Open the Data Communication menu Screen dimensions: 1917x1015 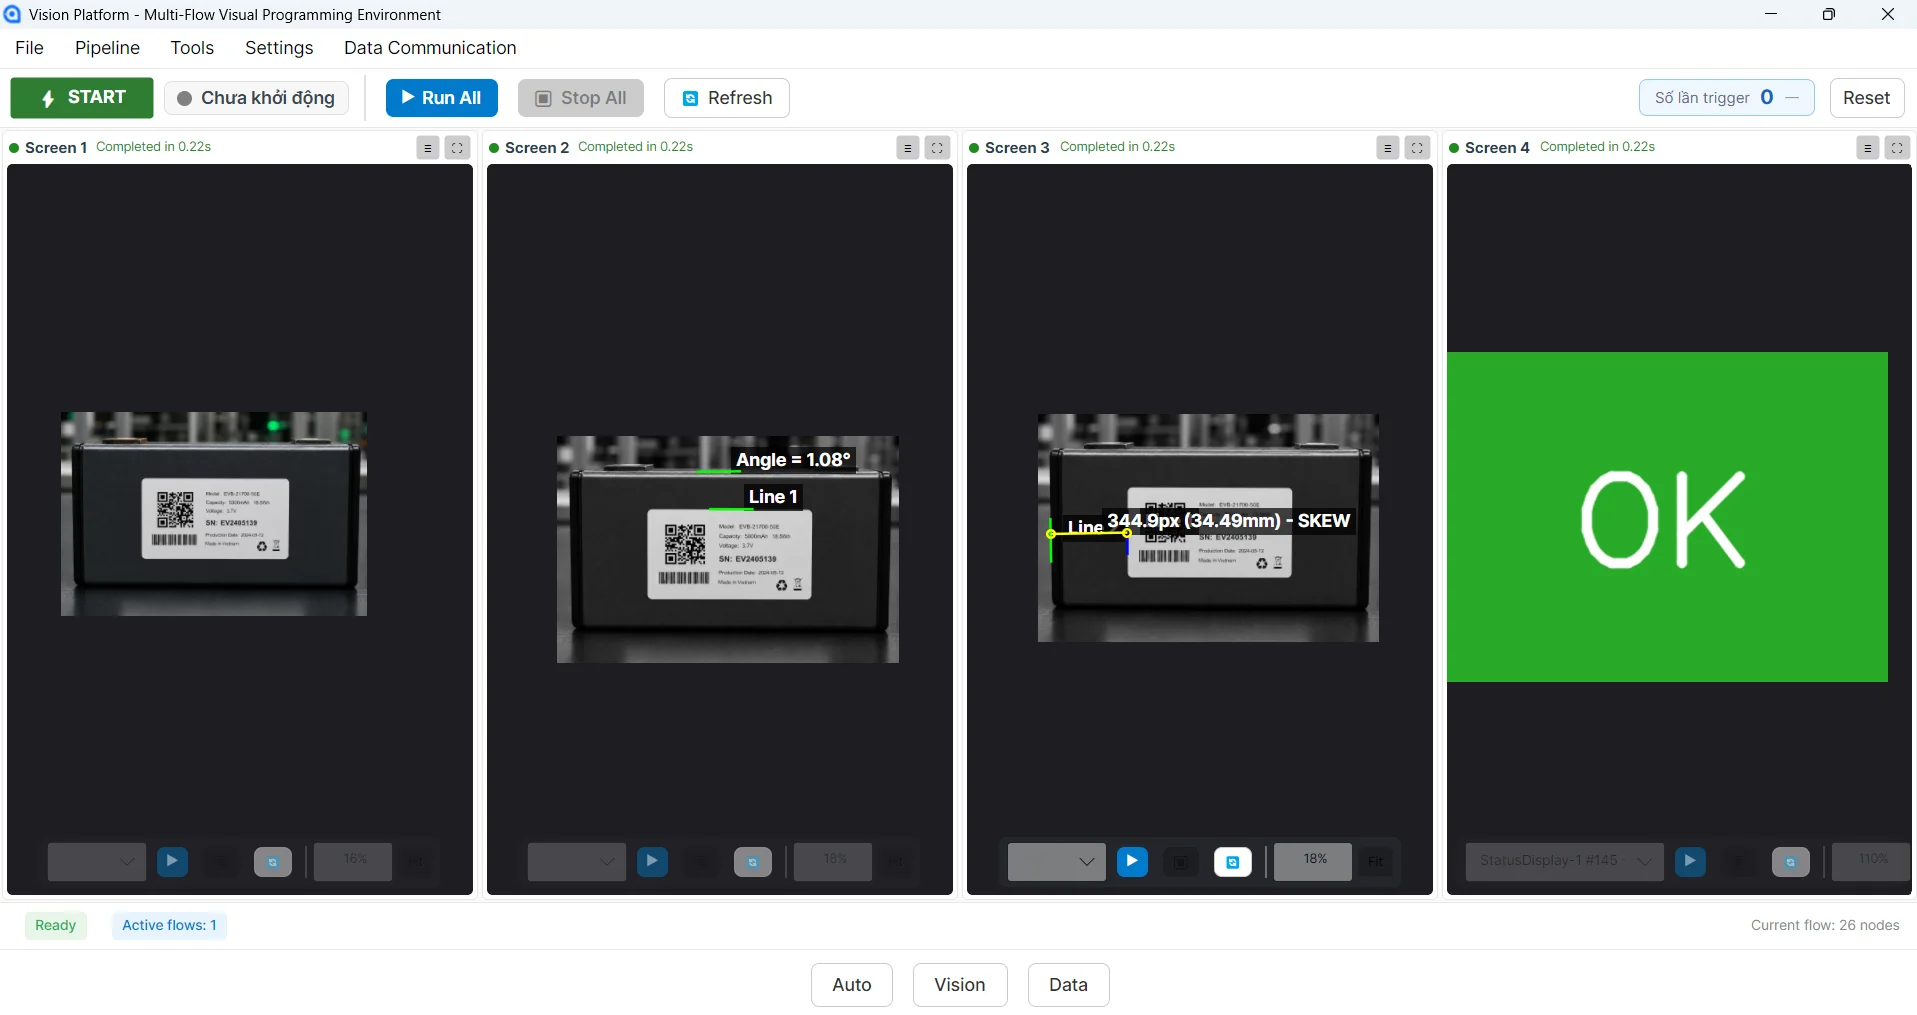pos(430,48)
